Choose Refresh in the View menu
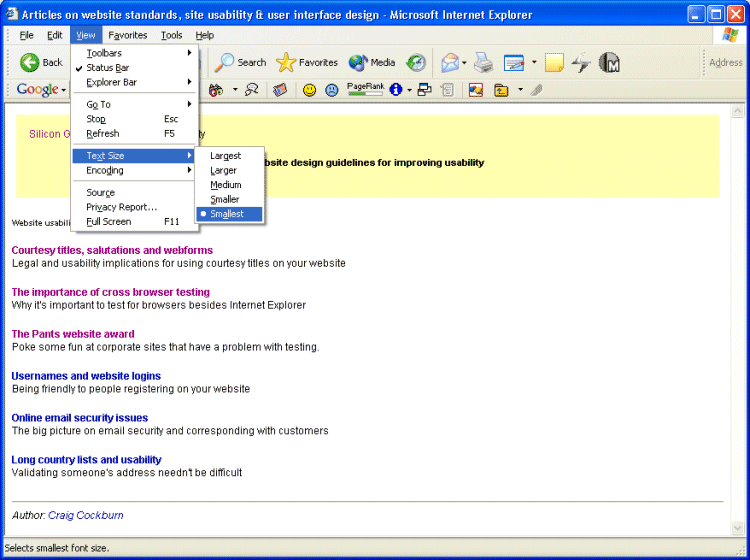Image resolution: width=750 pixels, height=560 pixels. [134, 133]
